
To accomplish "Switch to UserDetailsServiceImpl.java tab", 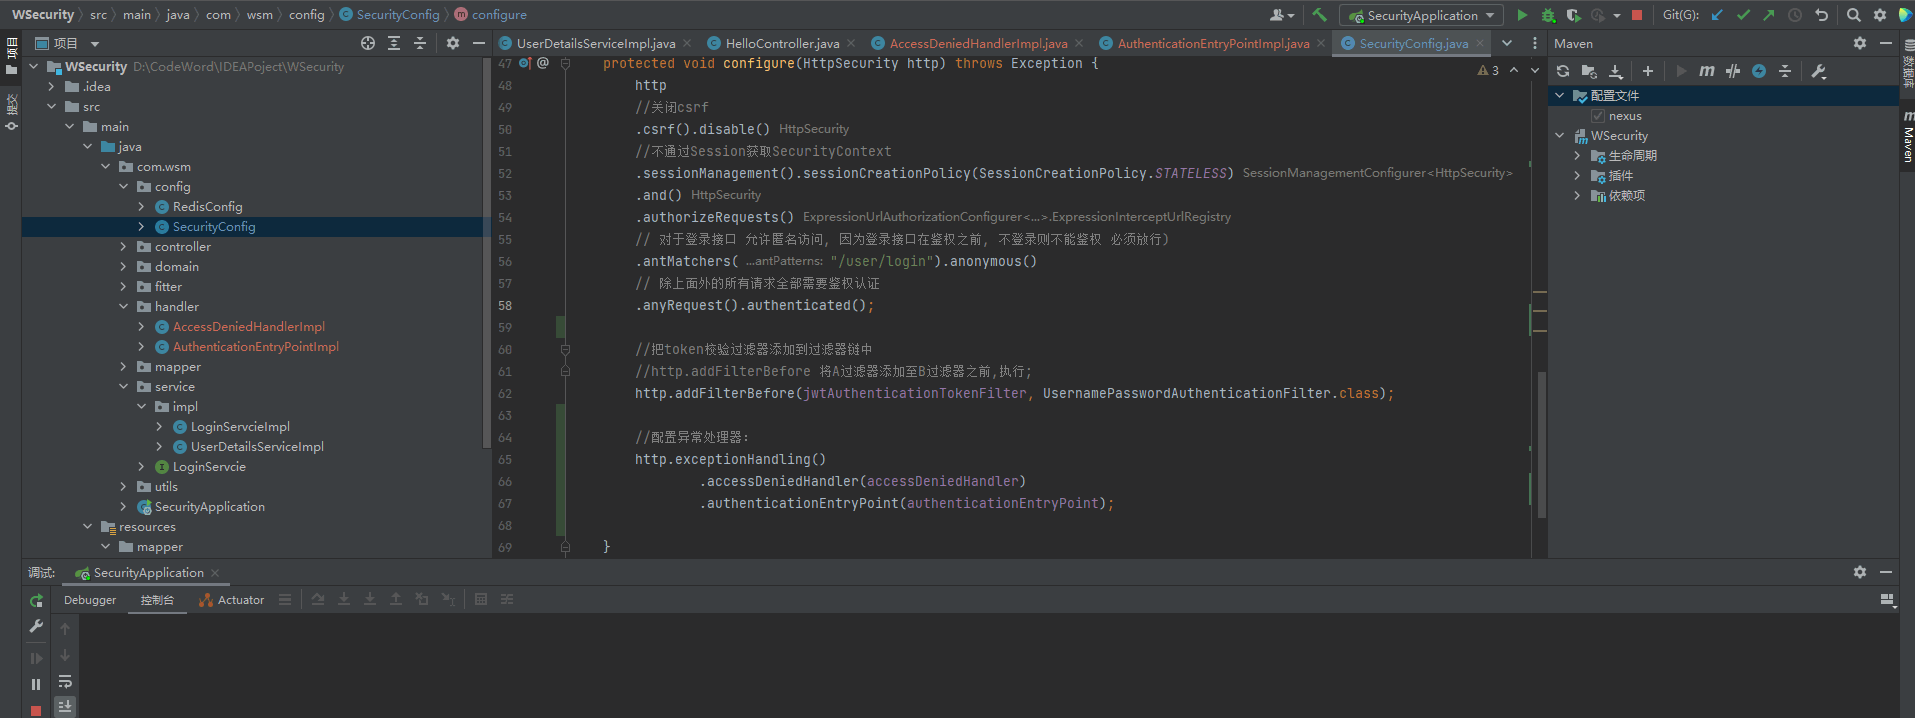I will click(596, 44).
